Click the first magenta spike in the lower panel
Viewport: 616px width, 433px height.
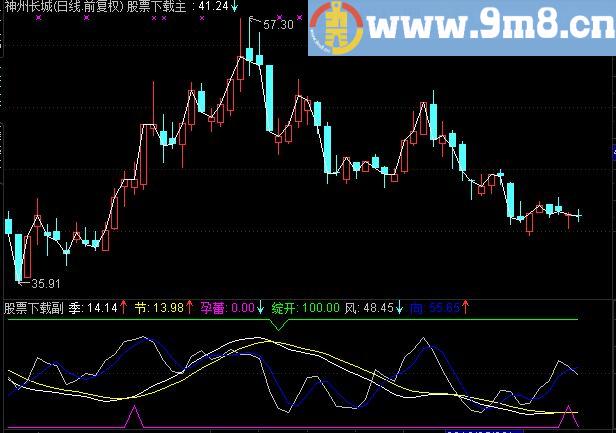tap(134, 416)
